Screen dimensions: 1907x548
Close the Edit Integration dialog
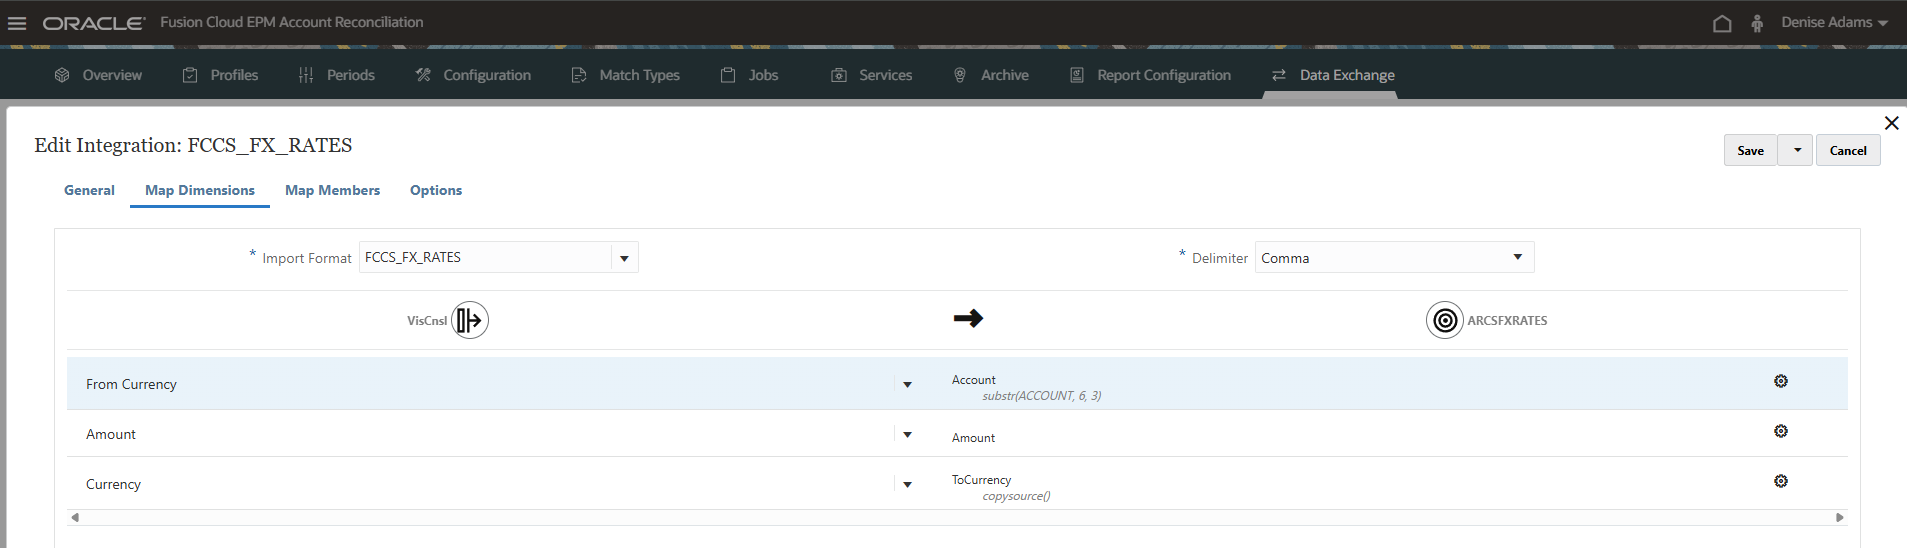[1891, 123]
